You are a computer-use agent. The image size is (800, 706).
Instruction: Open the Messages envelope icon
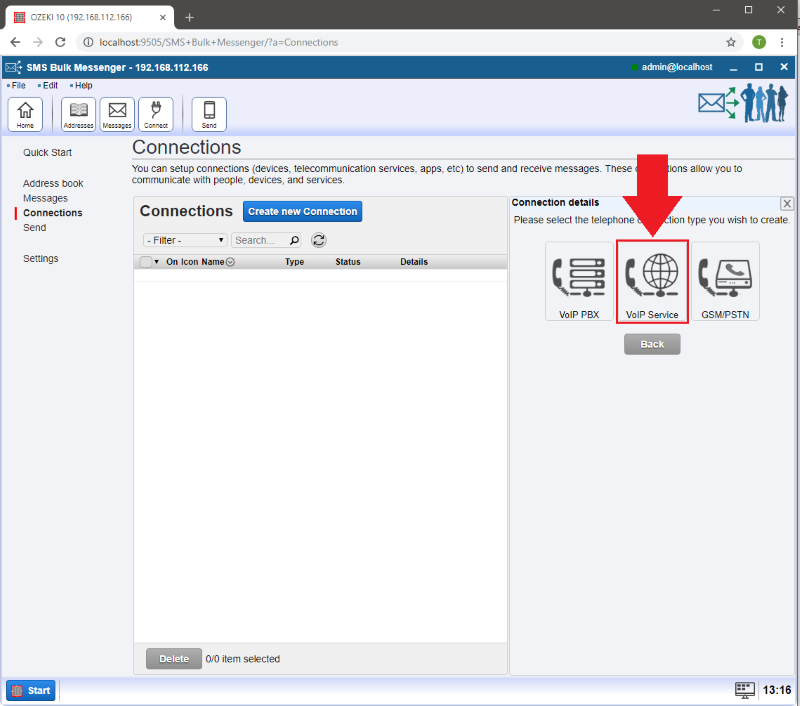click(117, 114)
